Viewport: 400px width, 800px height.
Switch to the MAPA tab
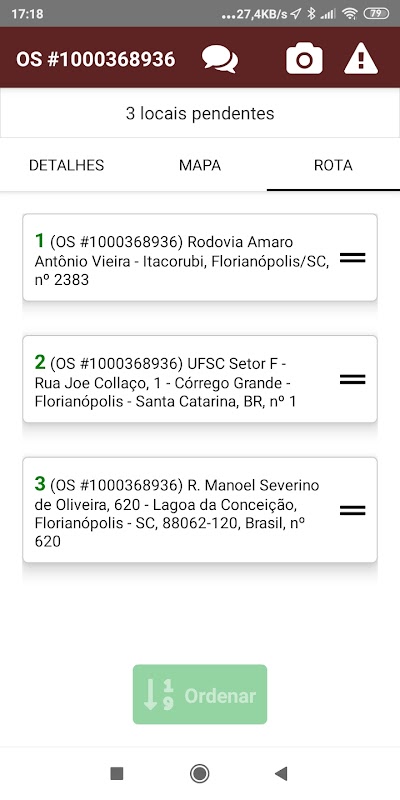[200, 165]
